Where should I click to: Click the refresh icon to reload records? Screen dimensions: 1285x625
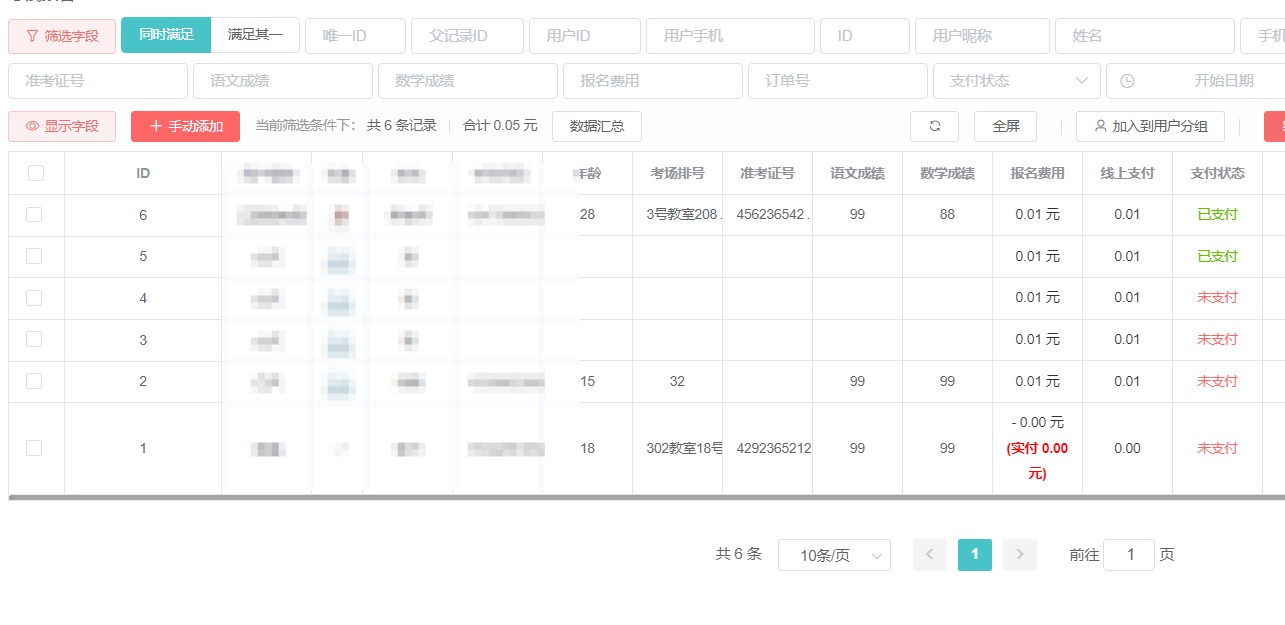click(934, 126)
